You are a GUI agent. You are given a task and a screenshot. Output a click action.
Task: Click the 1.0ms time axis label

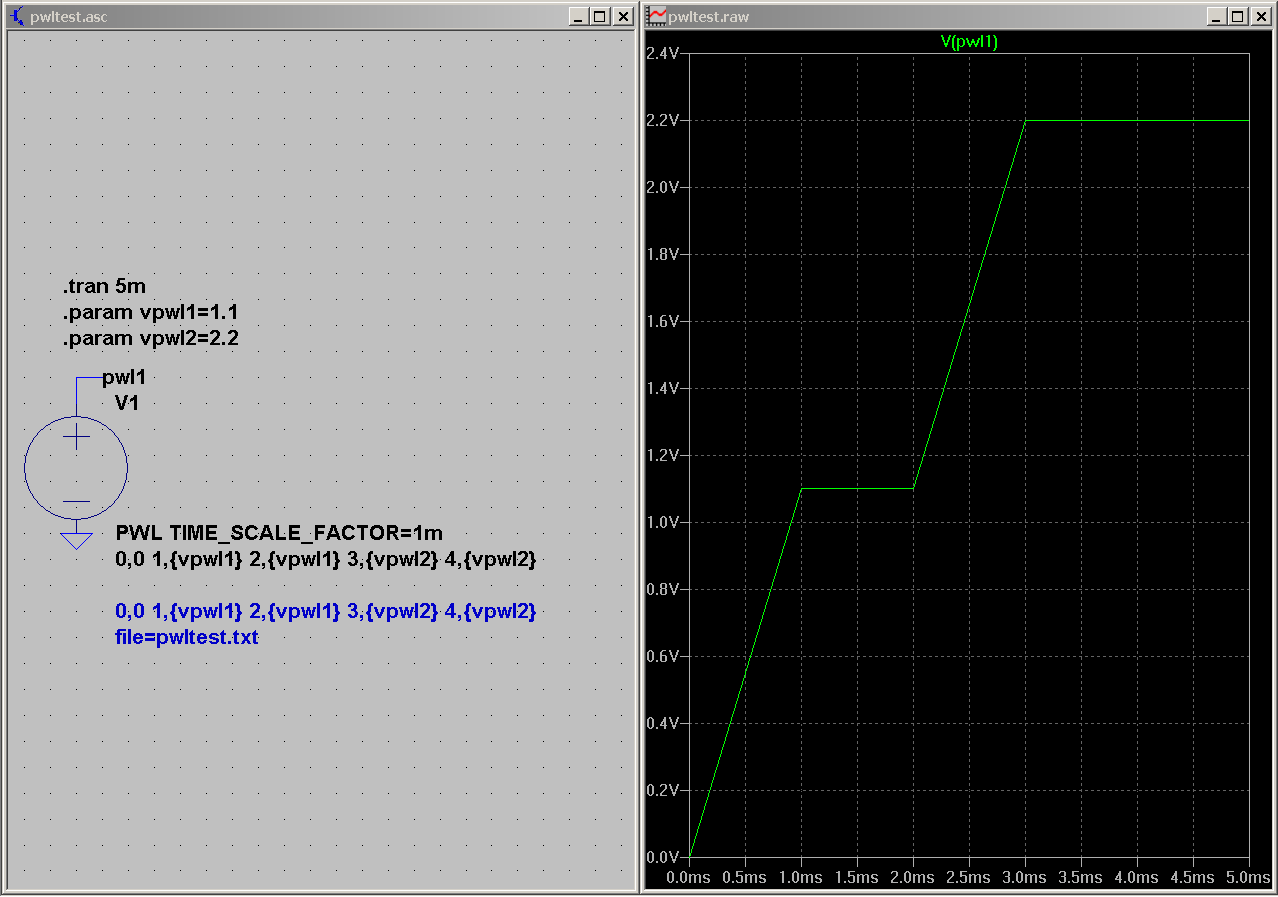[801, 877]
